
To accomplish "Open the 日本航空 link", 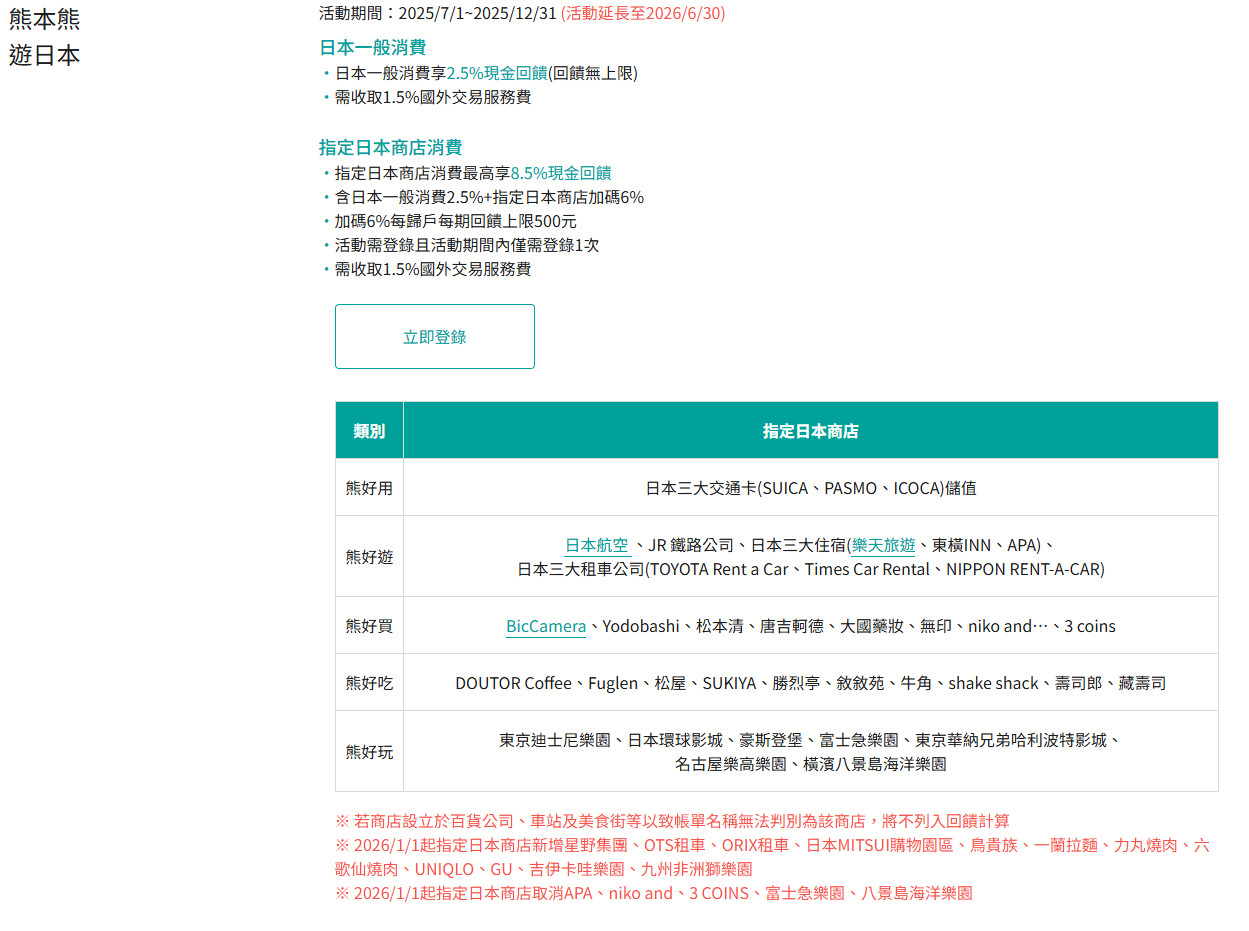I will tap(597, 545).
